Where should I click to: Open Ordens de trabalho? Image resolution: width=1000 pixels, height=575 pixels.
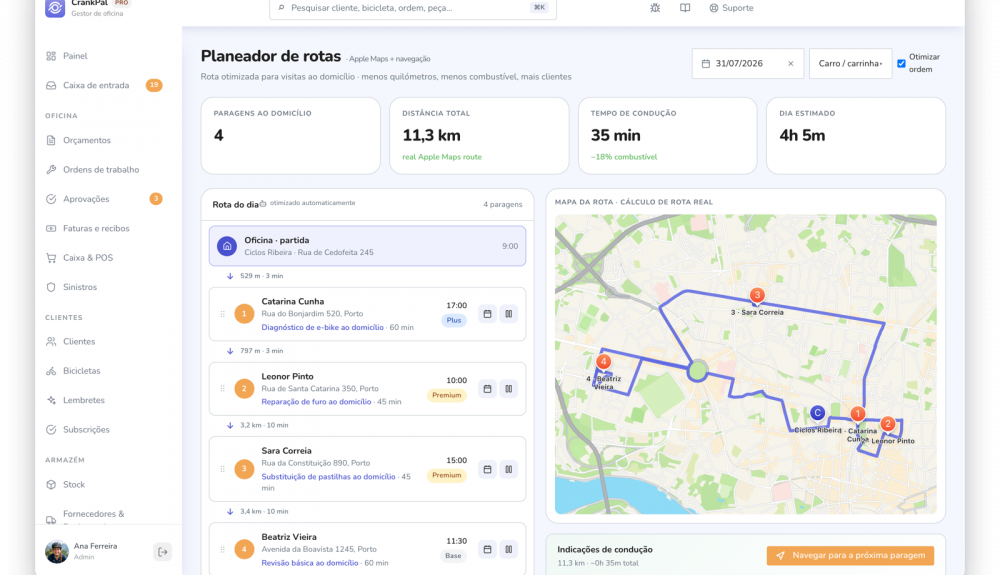click(x=101, y=170)
